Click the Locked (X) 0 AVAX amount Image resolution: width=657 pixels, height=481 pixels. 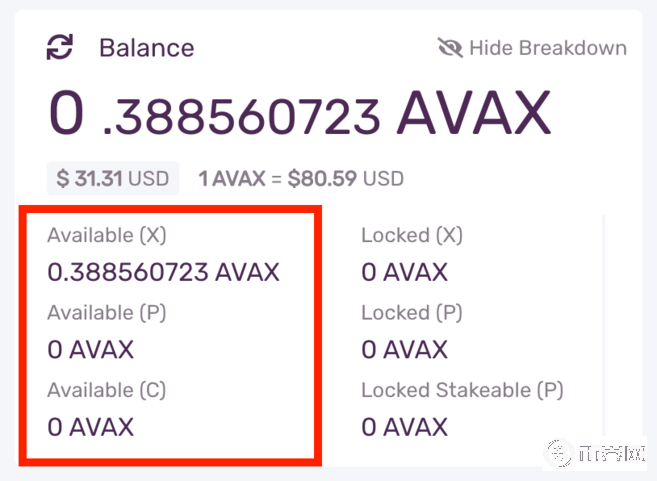(404, 272)
